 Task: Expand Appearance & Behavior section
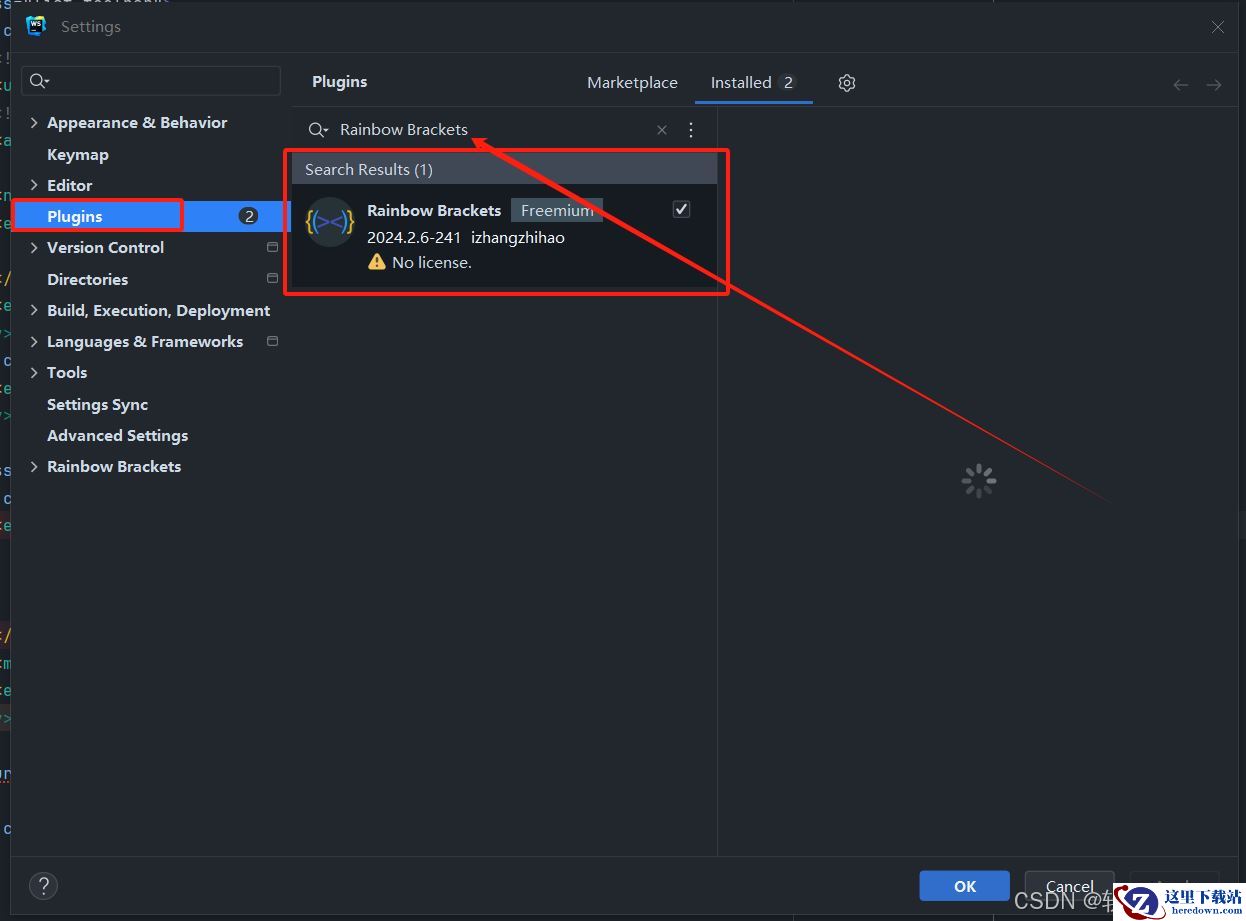pyautogui.click(x=34, y=122)
